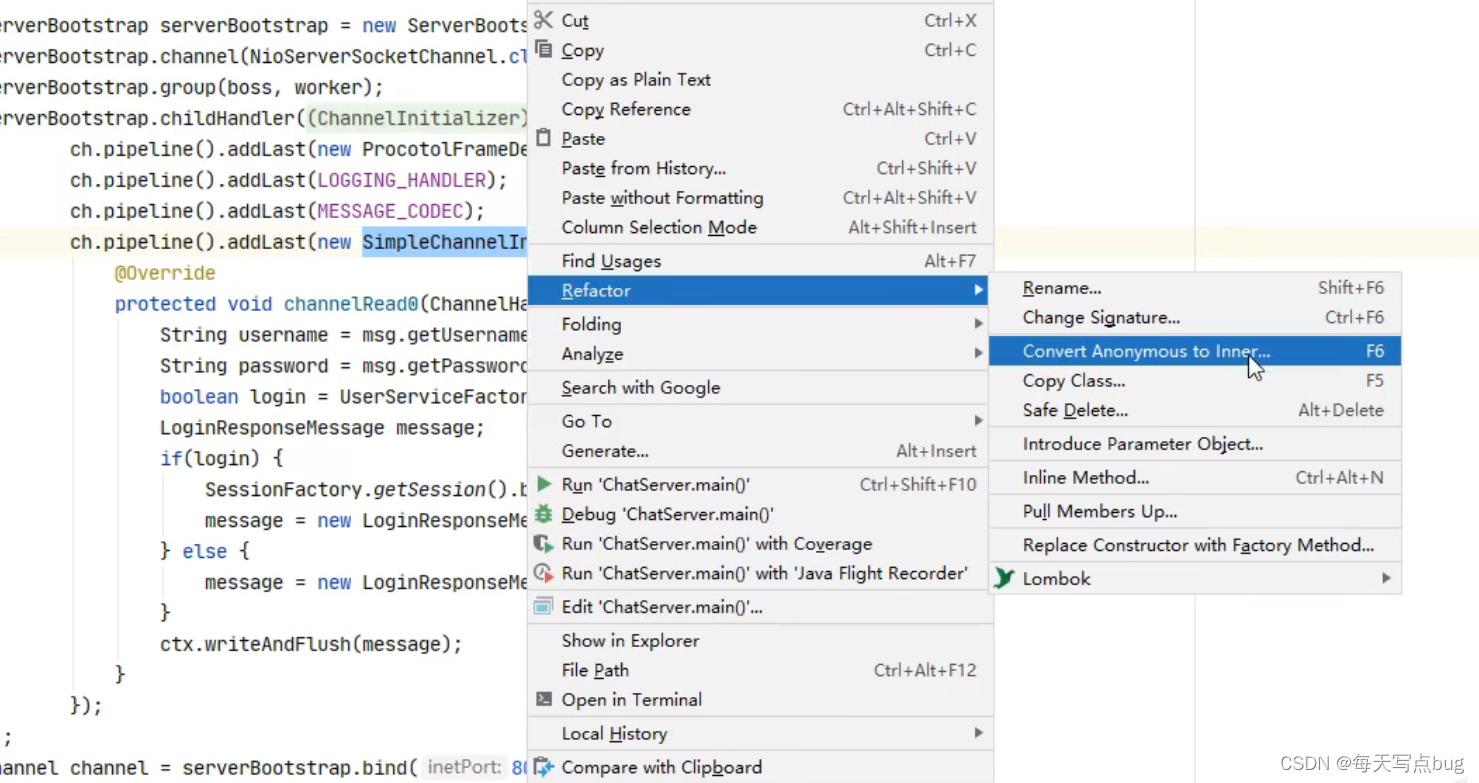Screen dimensions: 1479x783
Task: Choose Copy from the context menu
Action: pos(760,50)
